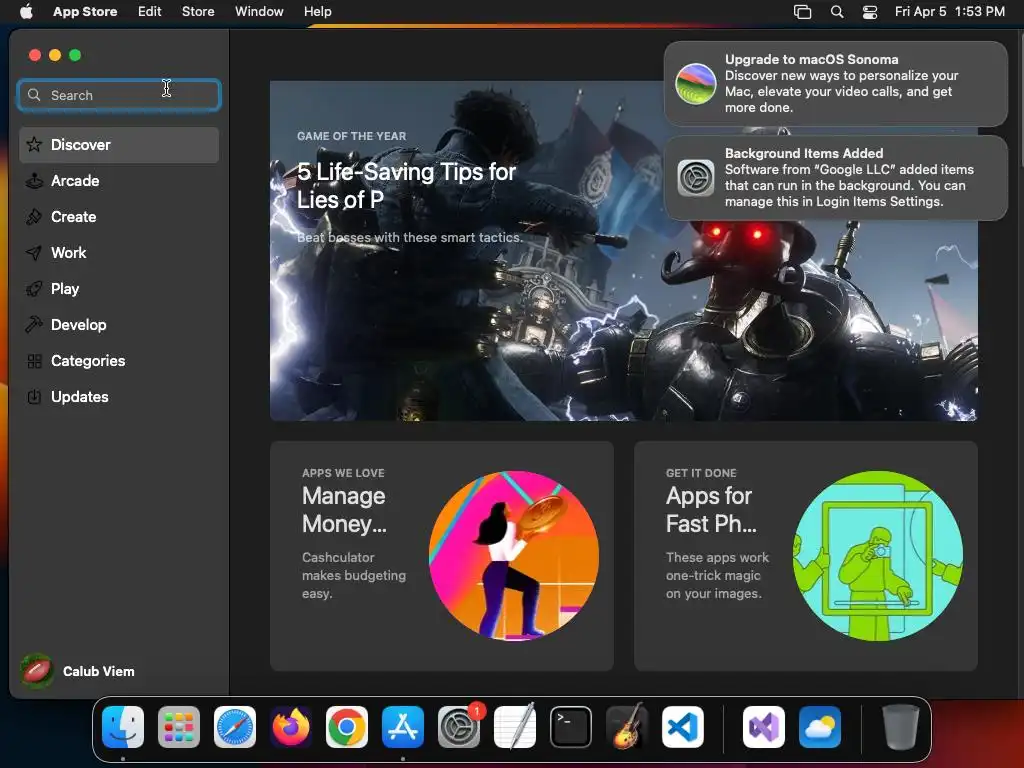1024x768 pixels.
Task: Click the star icon next to Discover
Action: [34, 144]
